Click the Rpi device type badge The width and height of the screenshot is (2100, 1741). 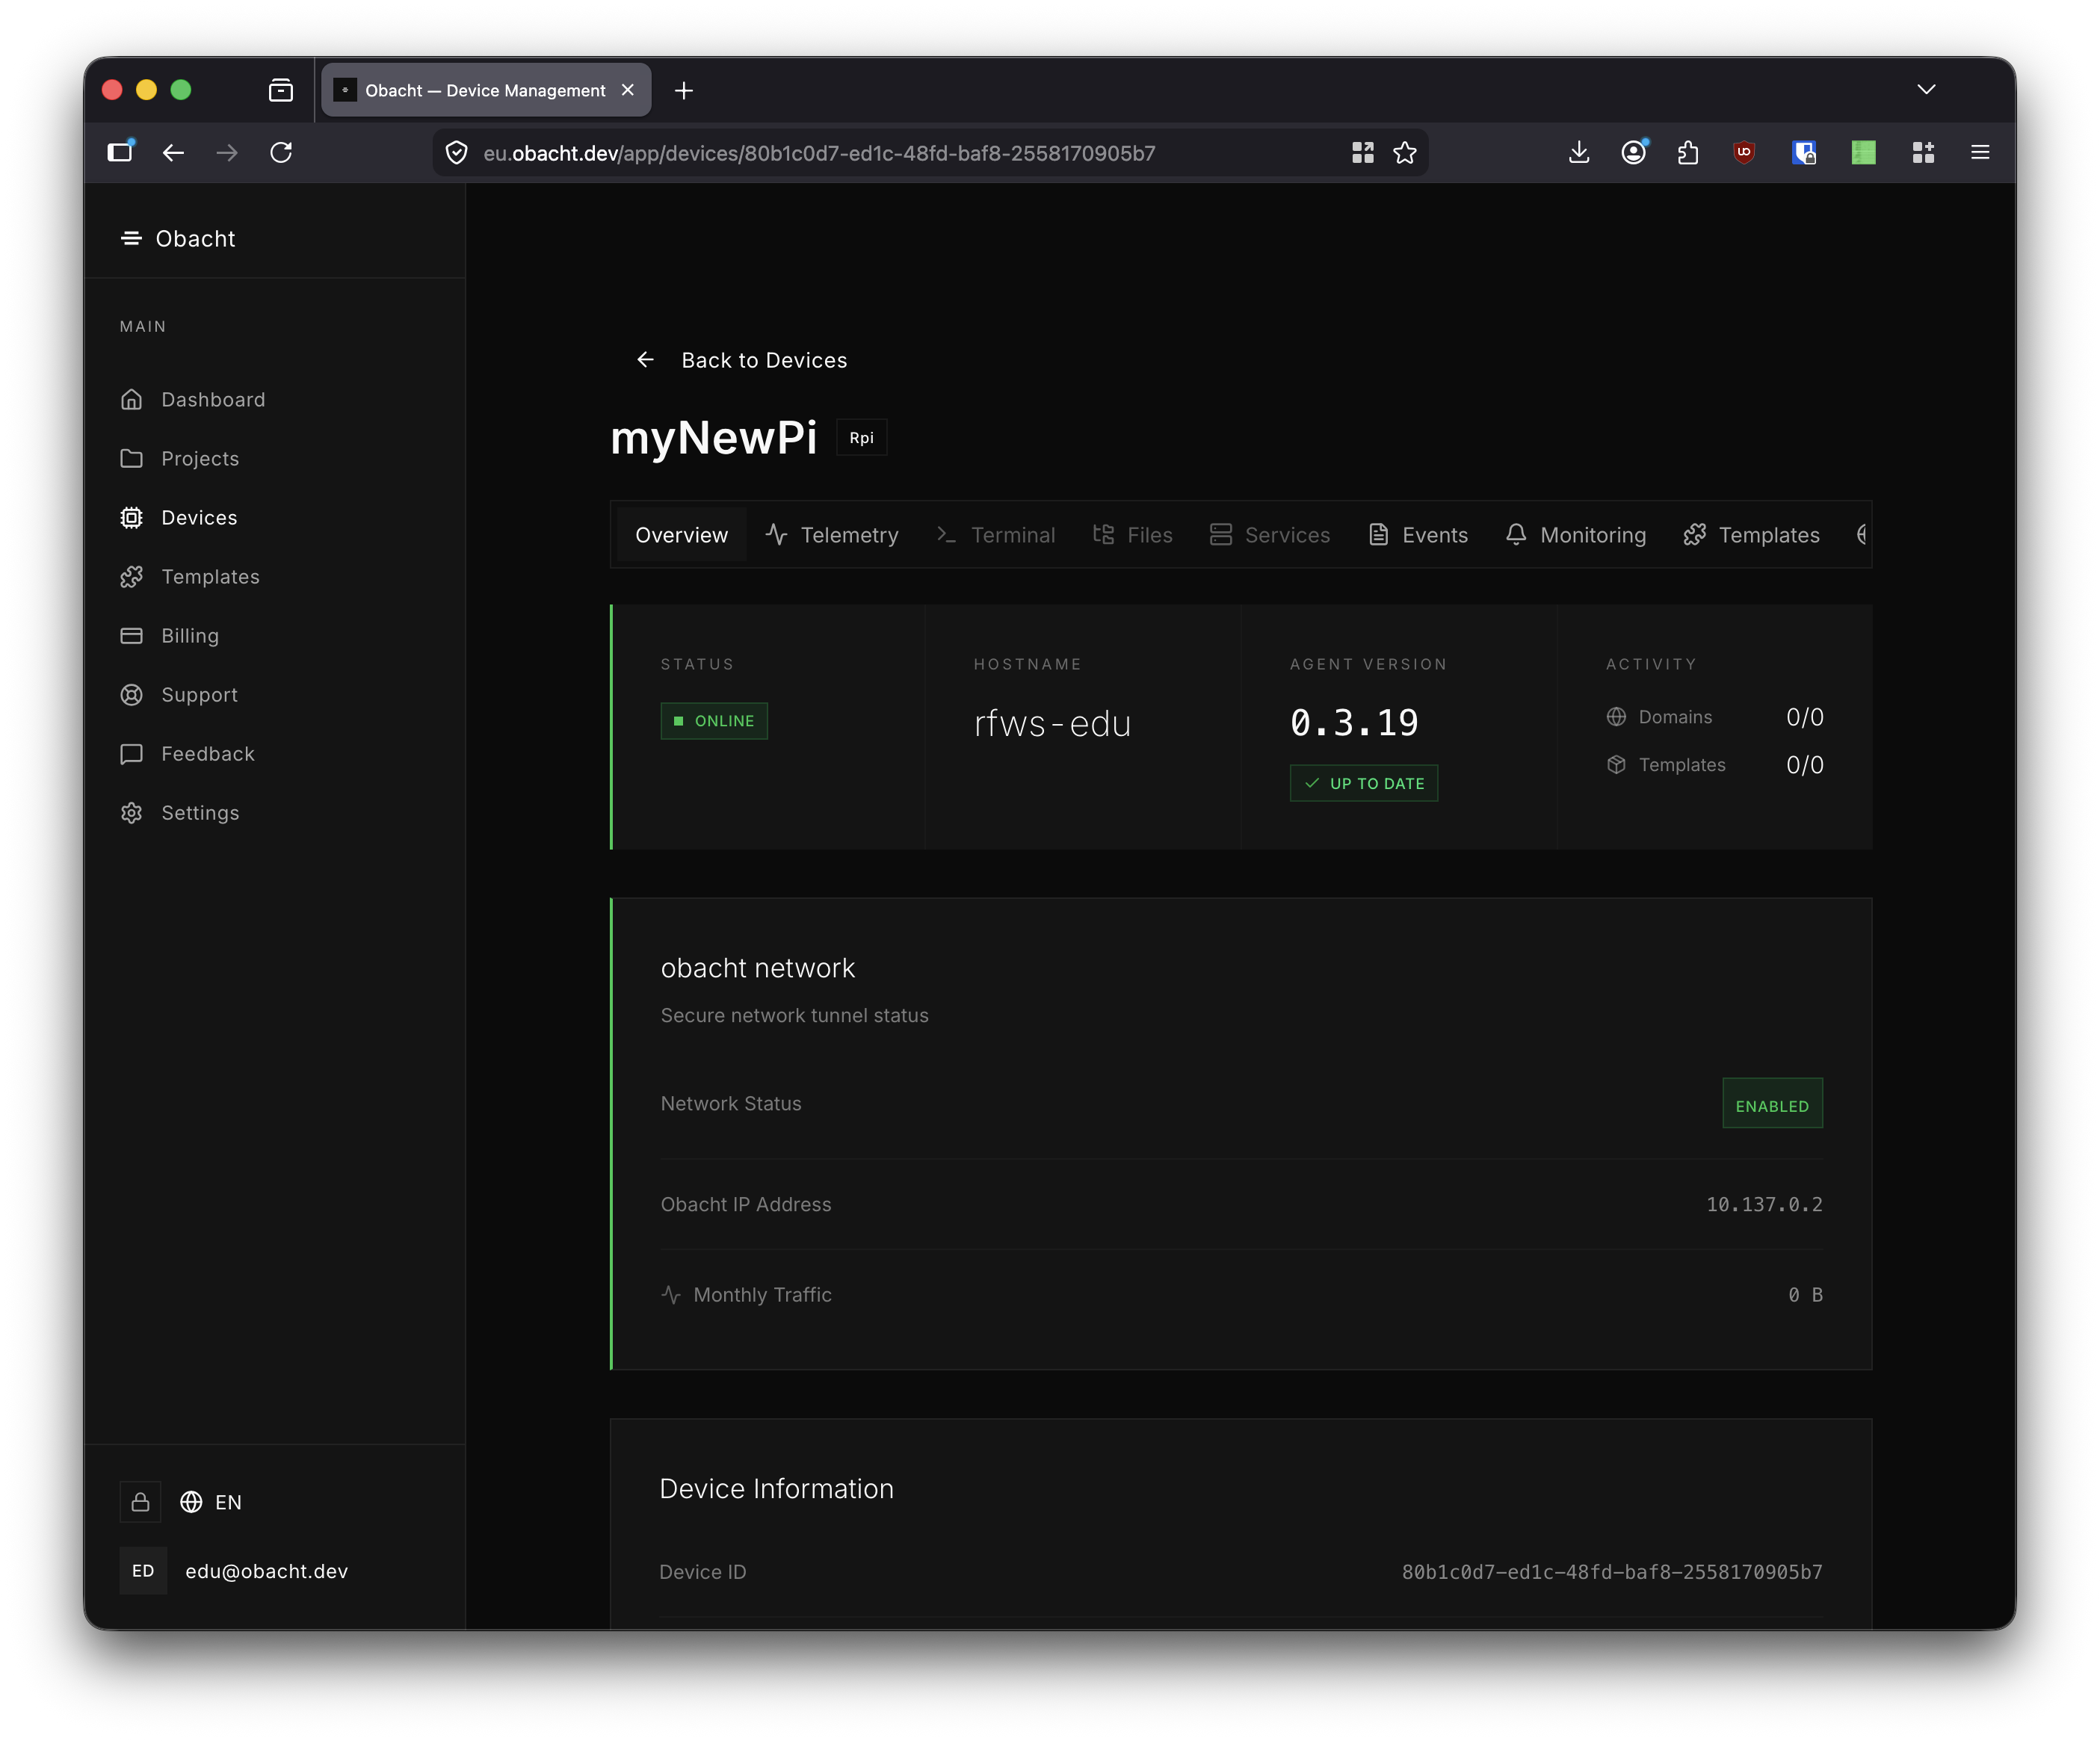pos(861,438)
